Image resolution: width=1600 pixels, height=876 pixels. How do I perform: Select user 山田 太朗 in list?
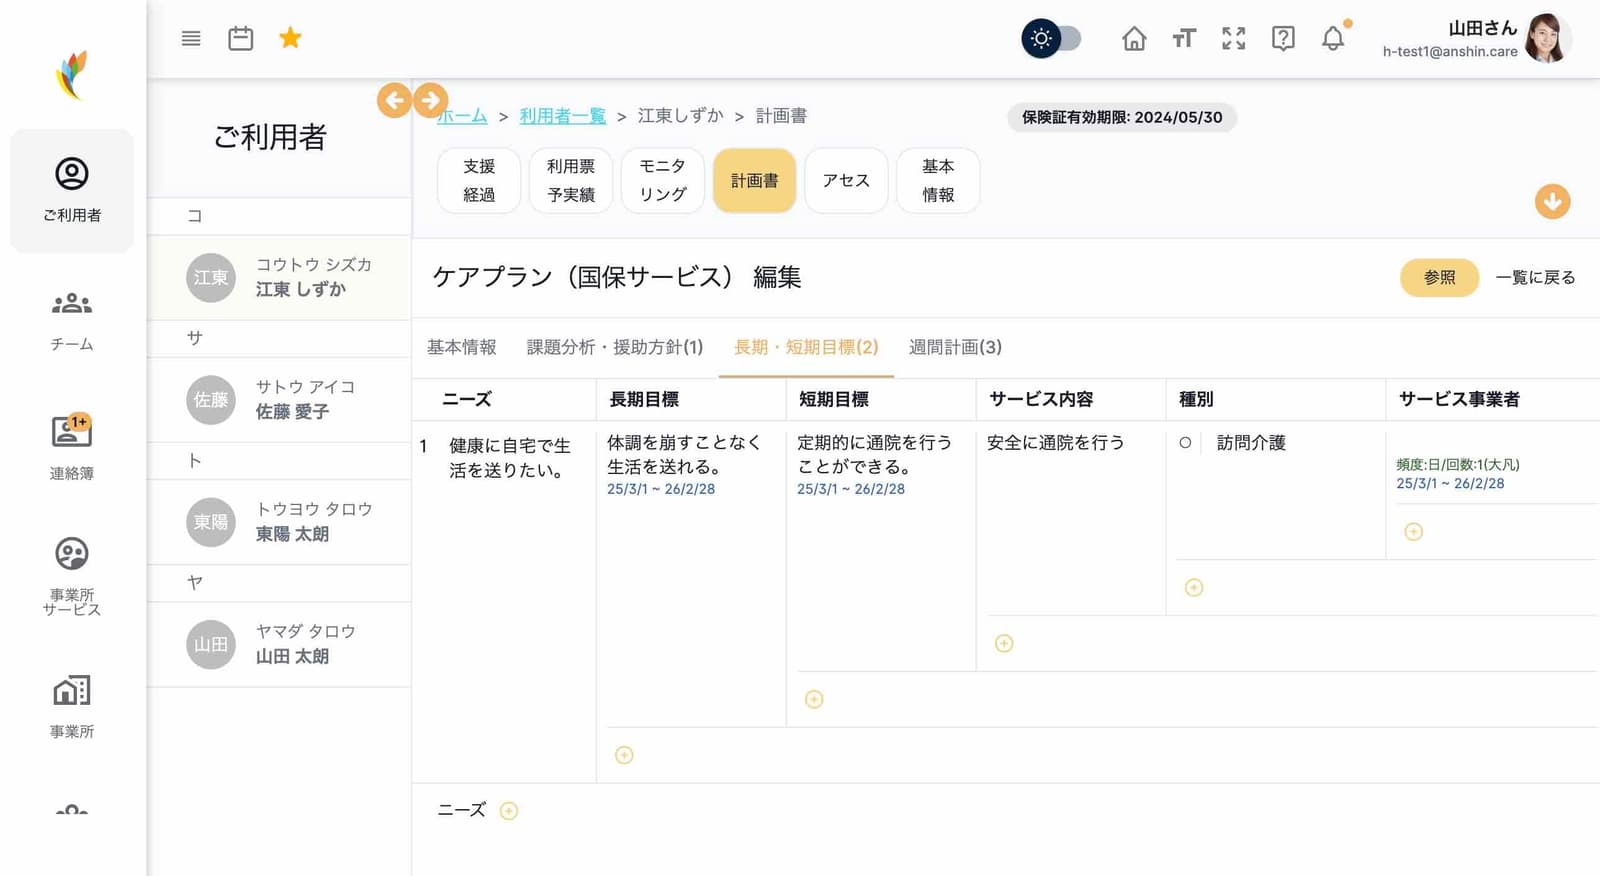point(279,644)
